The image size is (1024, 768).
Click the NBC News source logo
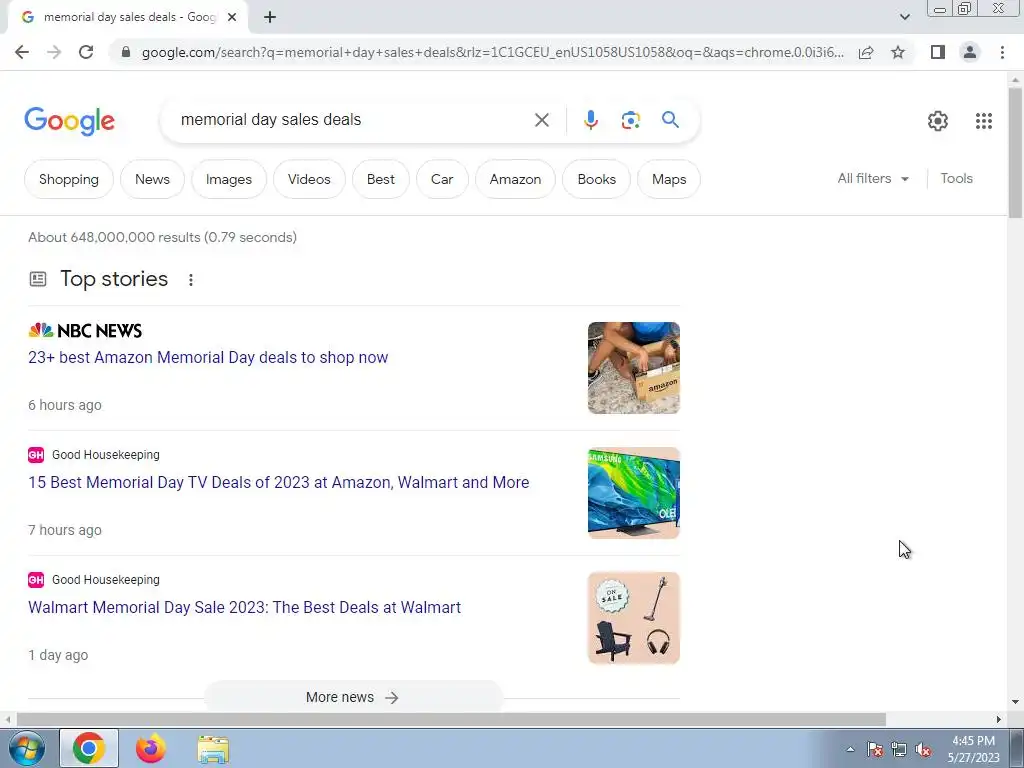click(85, 330)
